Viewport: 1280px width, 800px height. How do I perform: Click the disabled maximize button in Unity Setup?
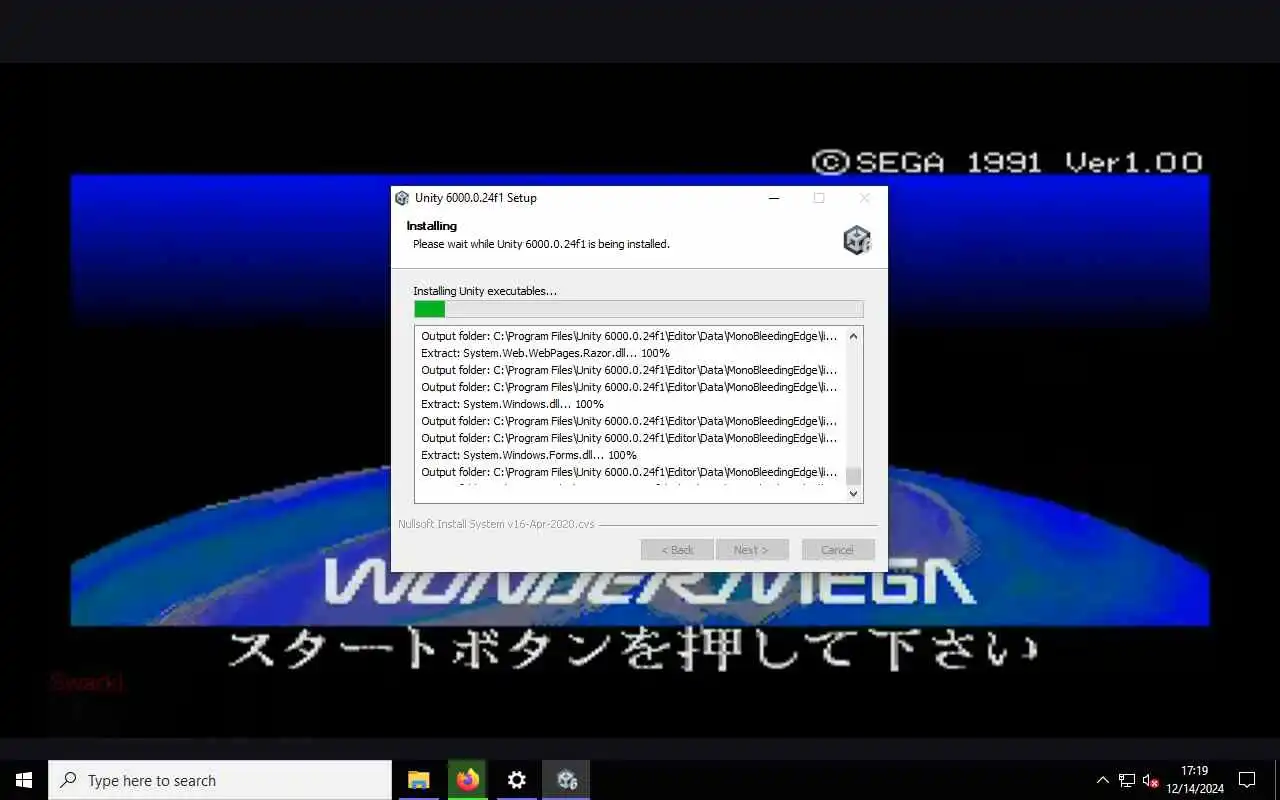click(819, 198)
